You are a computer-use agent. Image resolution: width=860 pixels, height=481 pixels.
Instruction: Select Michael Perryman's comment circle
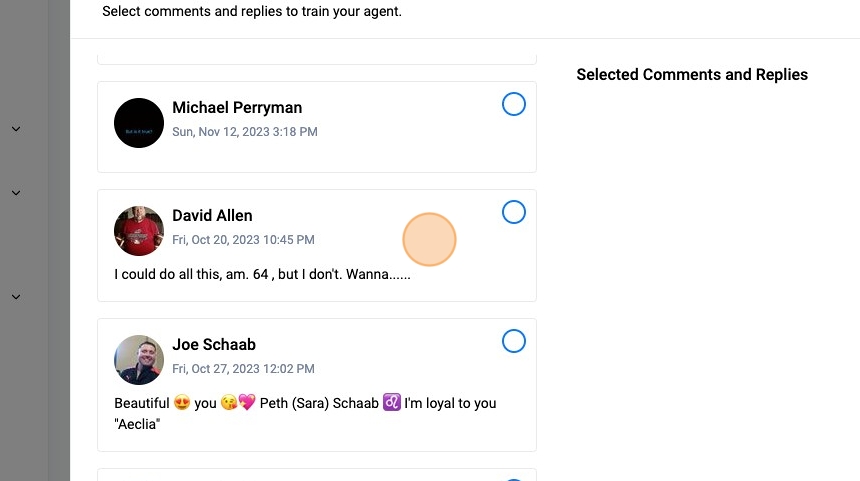point(513,104)
